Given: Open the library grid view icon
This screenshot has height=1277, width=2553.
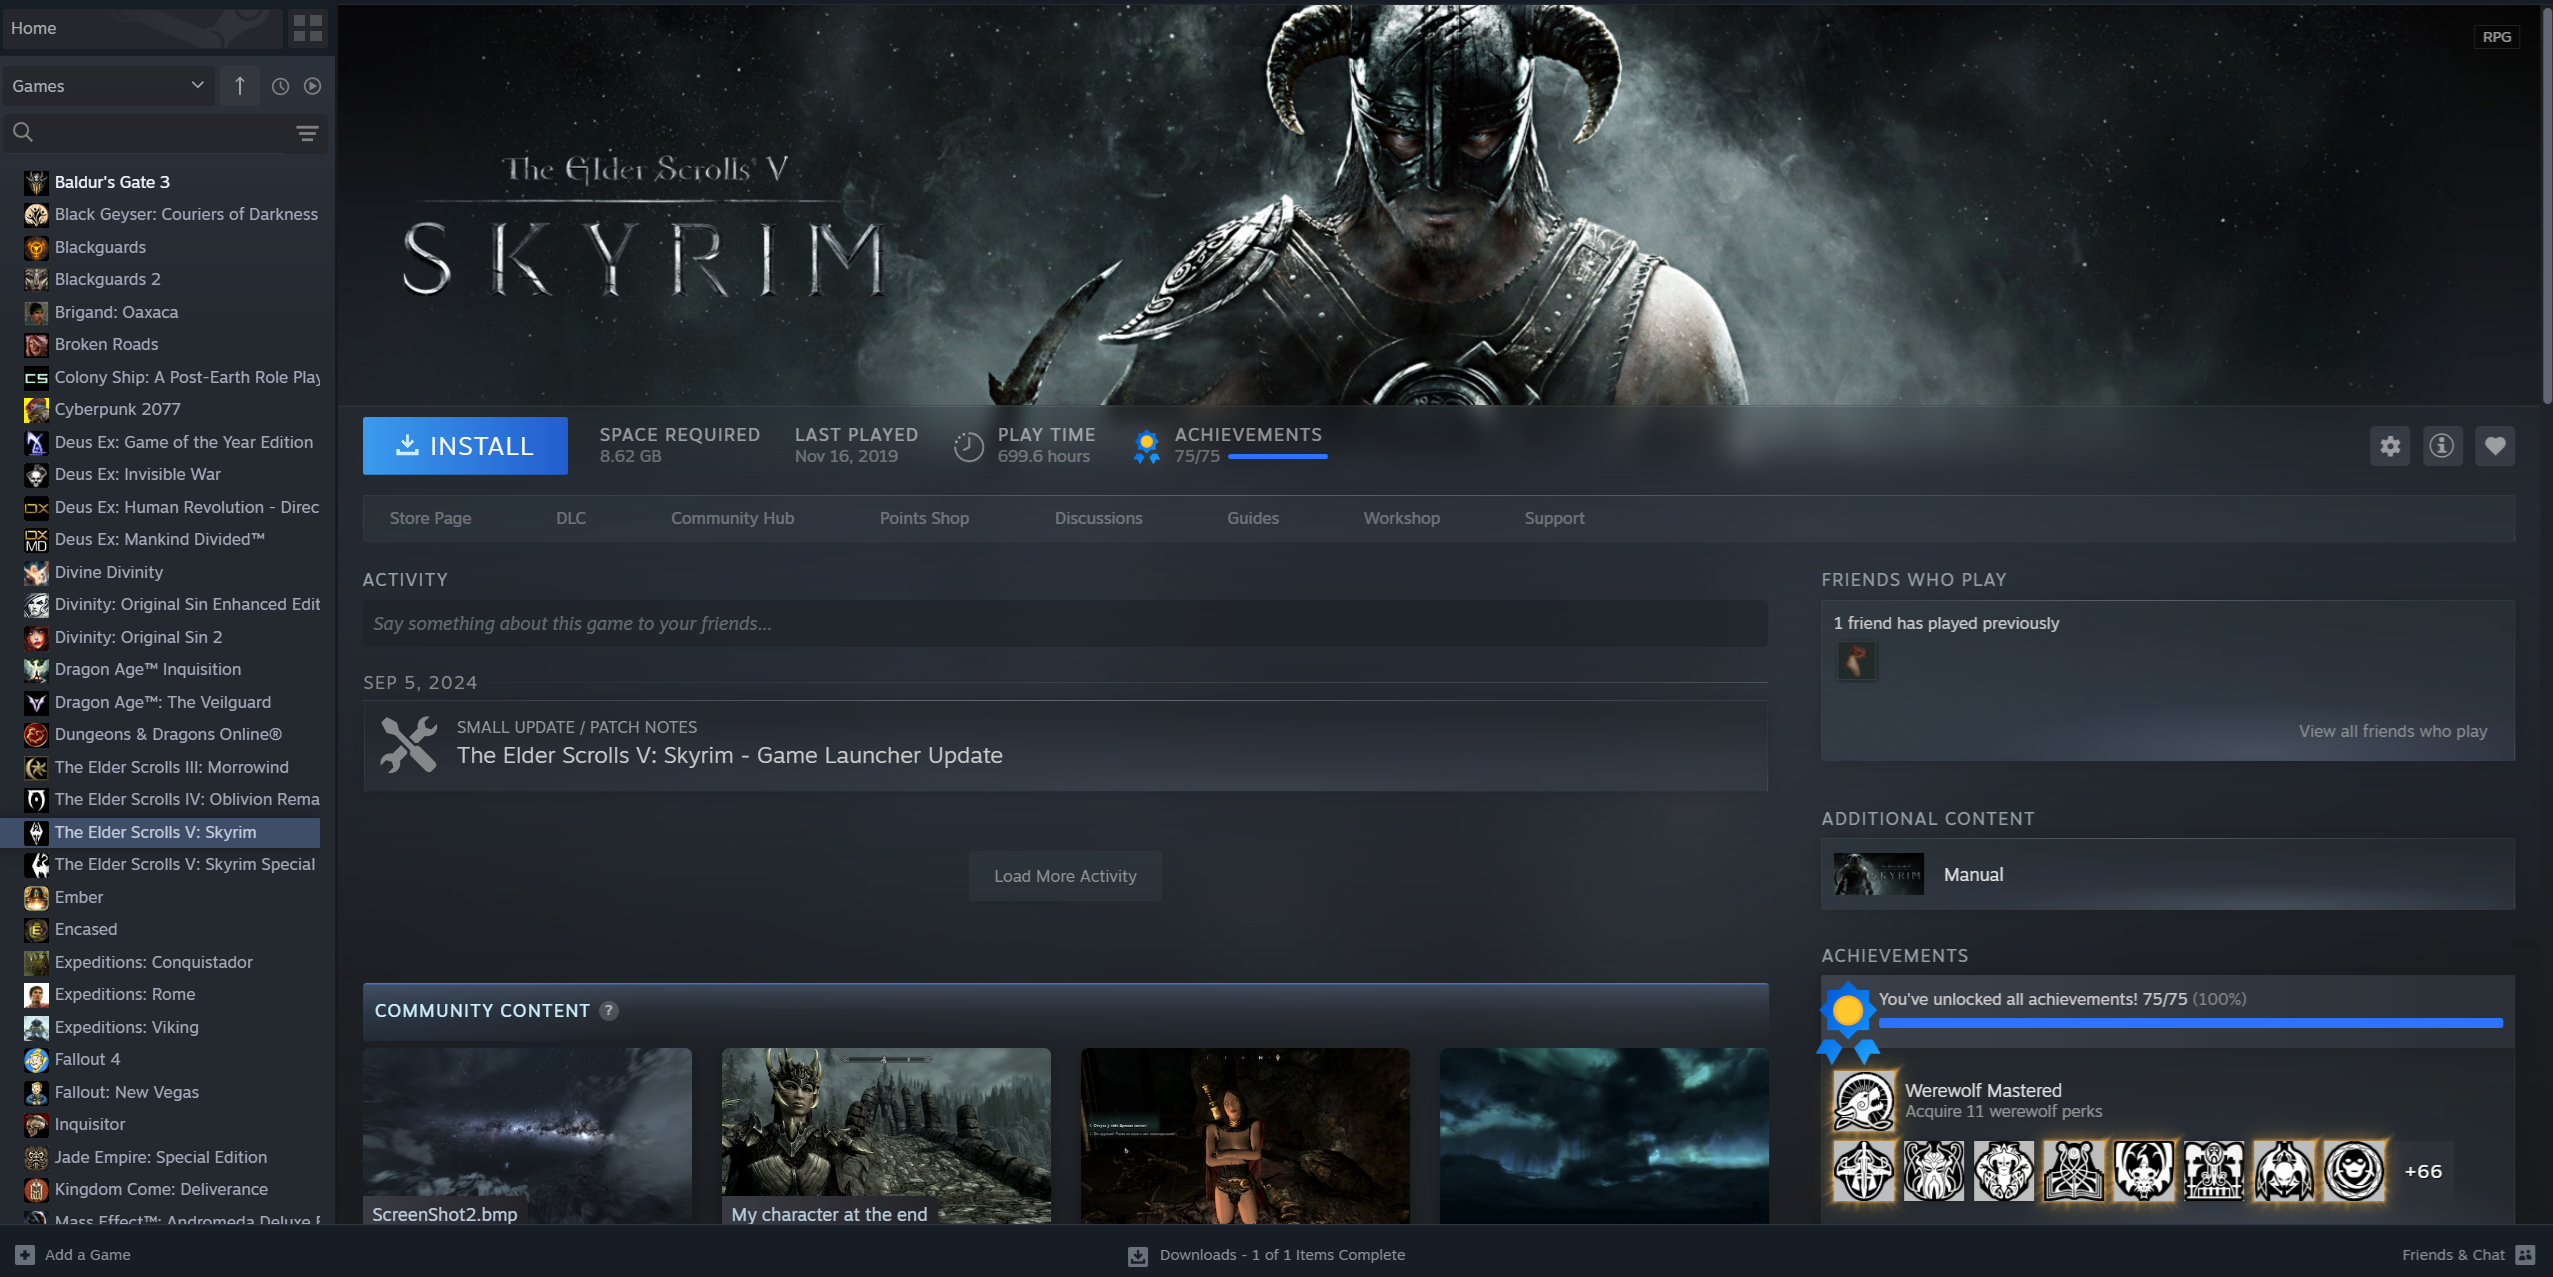Looking at the screenshot, I should click(x=308, y=28).
